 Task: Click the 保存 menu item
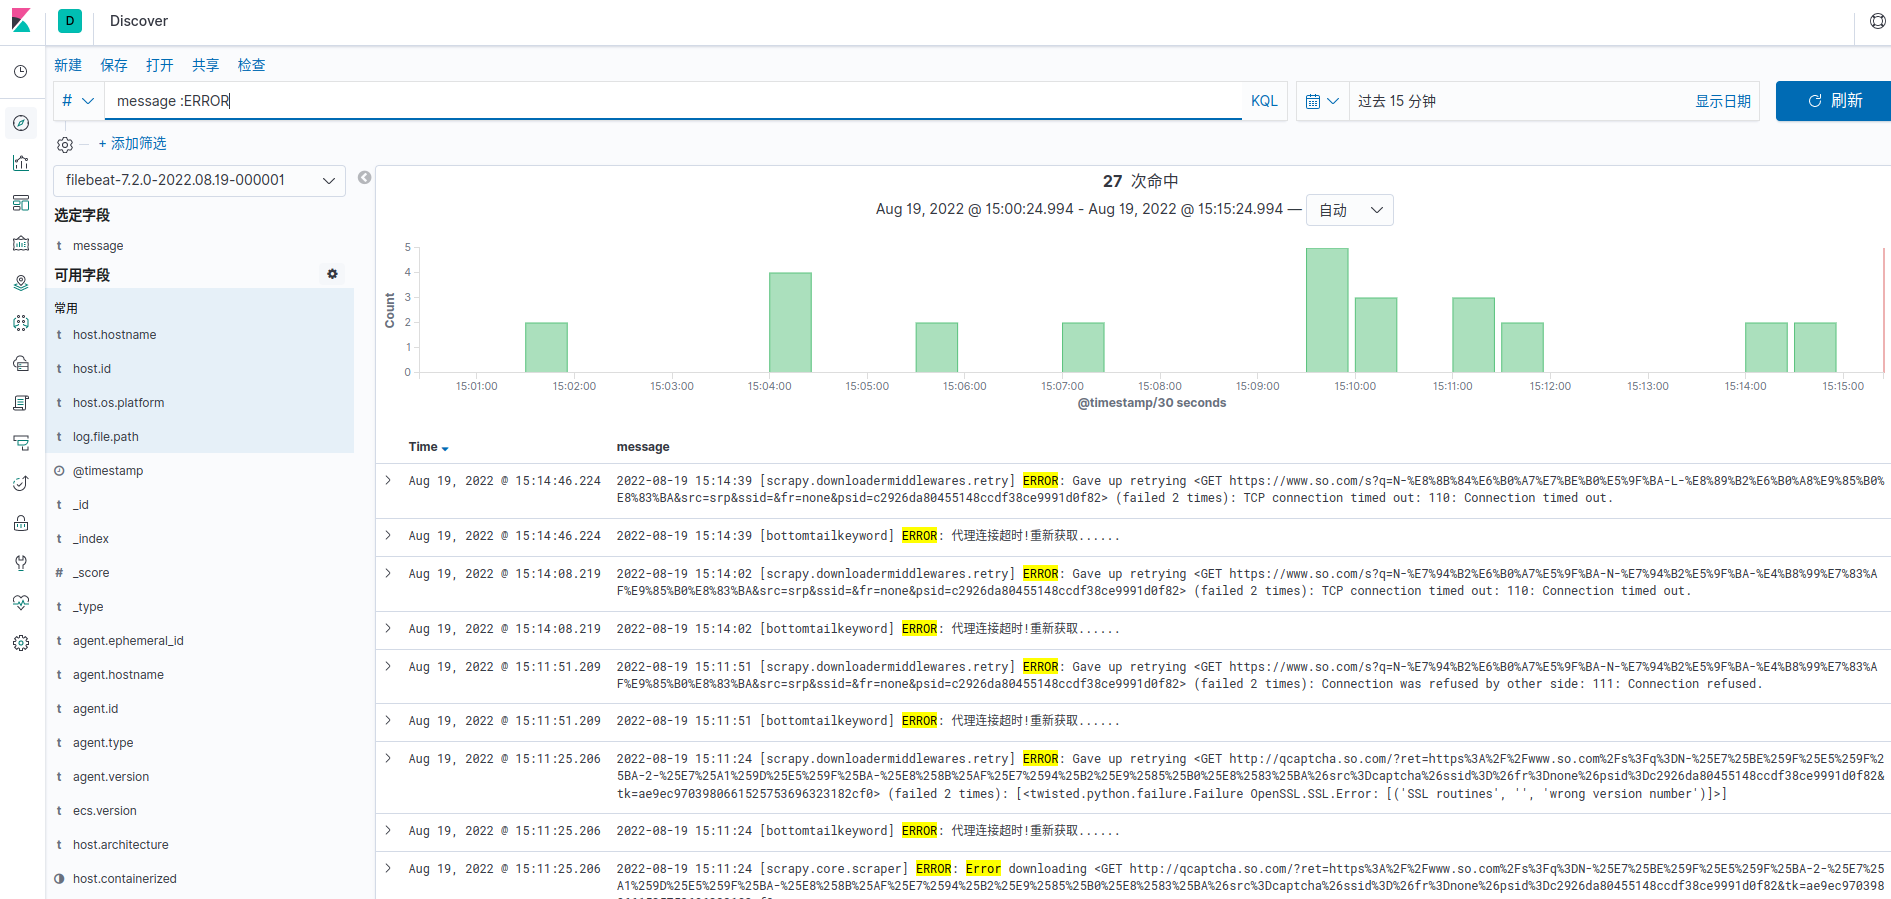point(114,65)
